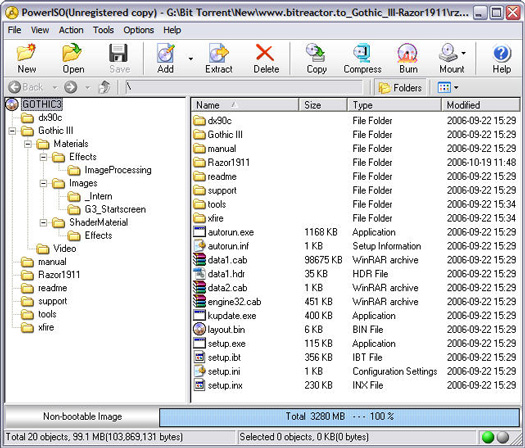Viewport: 525px width, 448px height.
Task: Open the Back history dropdown arrow
Action: click(55, 88)
